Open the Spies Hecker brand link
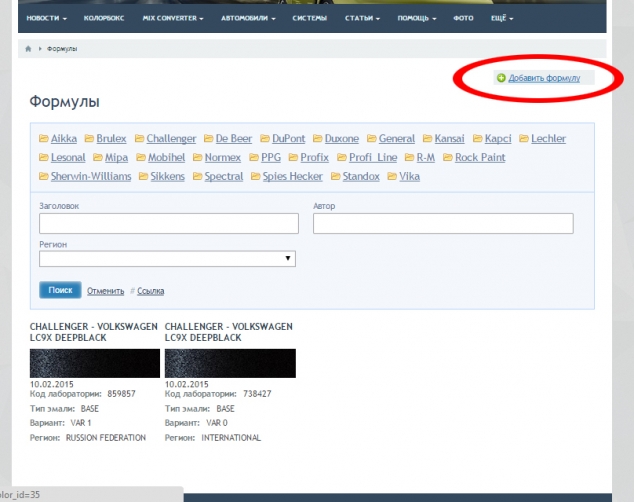The image size is (634, 502). [292, 176]
